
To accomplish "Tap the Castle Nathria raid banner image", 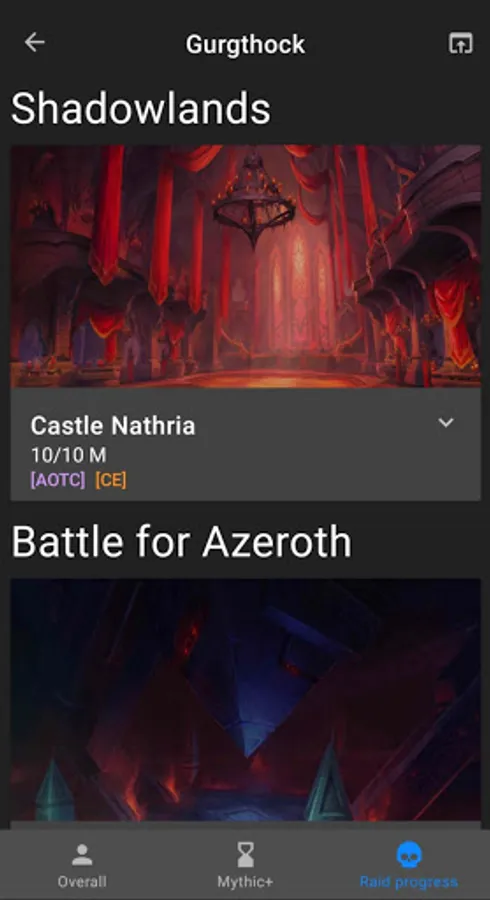I will [246, 266].
